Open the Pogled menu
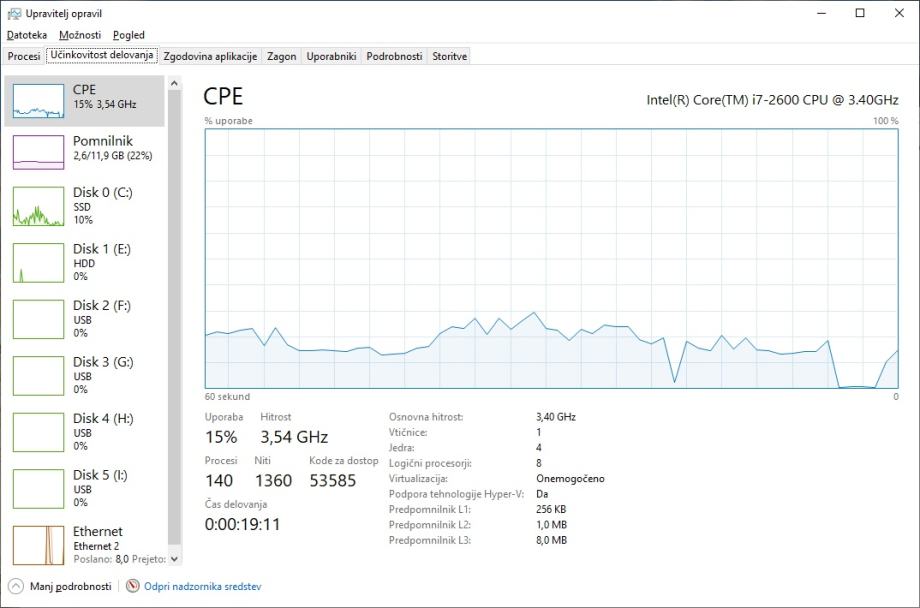920x608 pixels. point(129,35)
